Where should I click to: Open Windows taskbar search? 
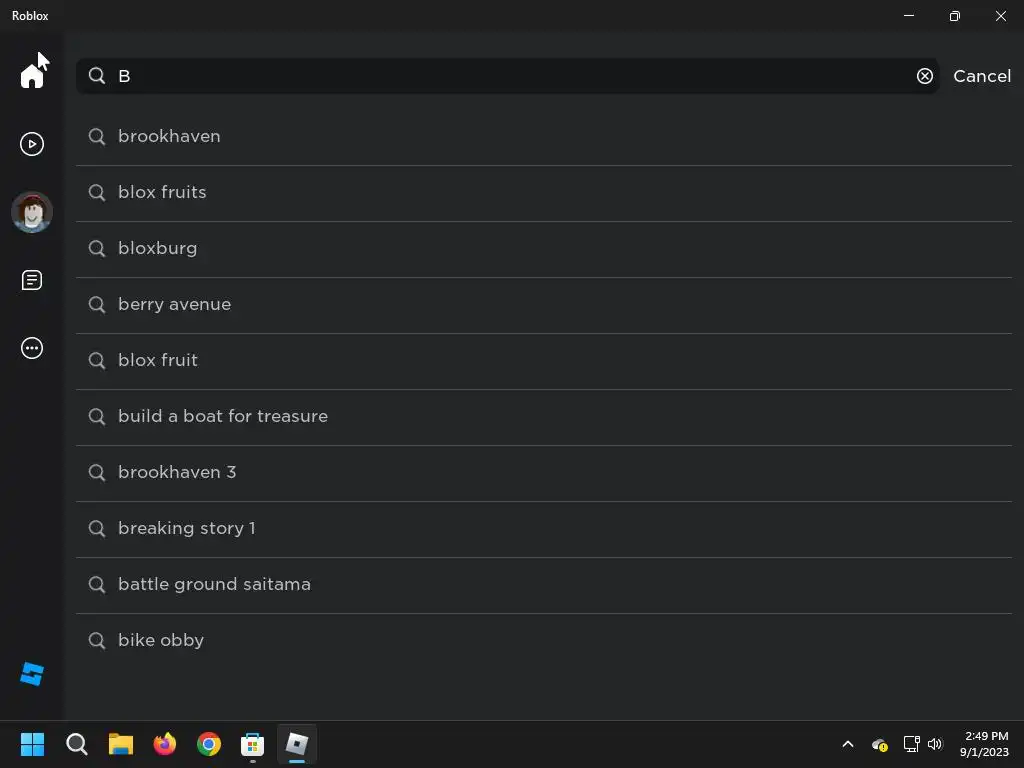(76, 744)
